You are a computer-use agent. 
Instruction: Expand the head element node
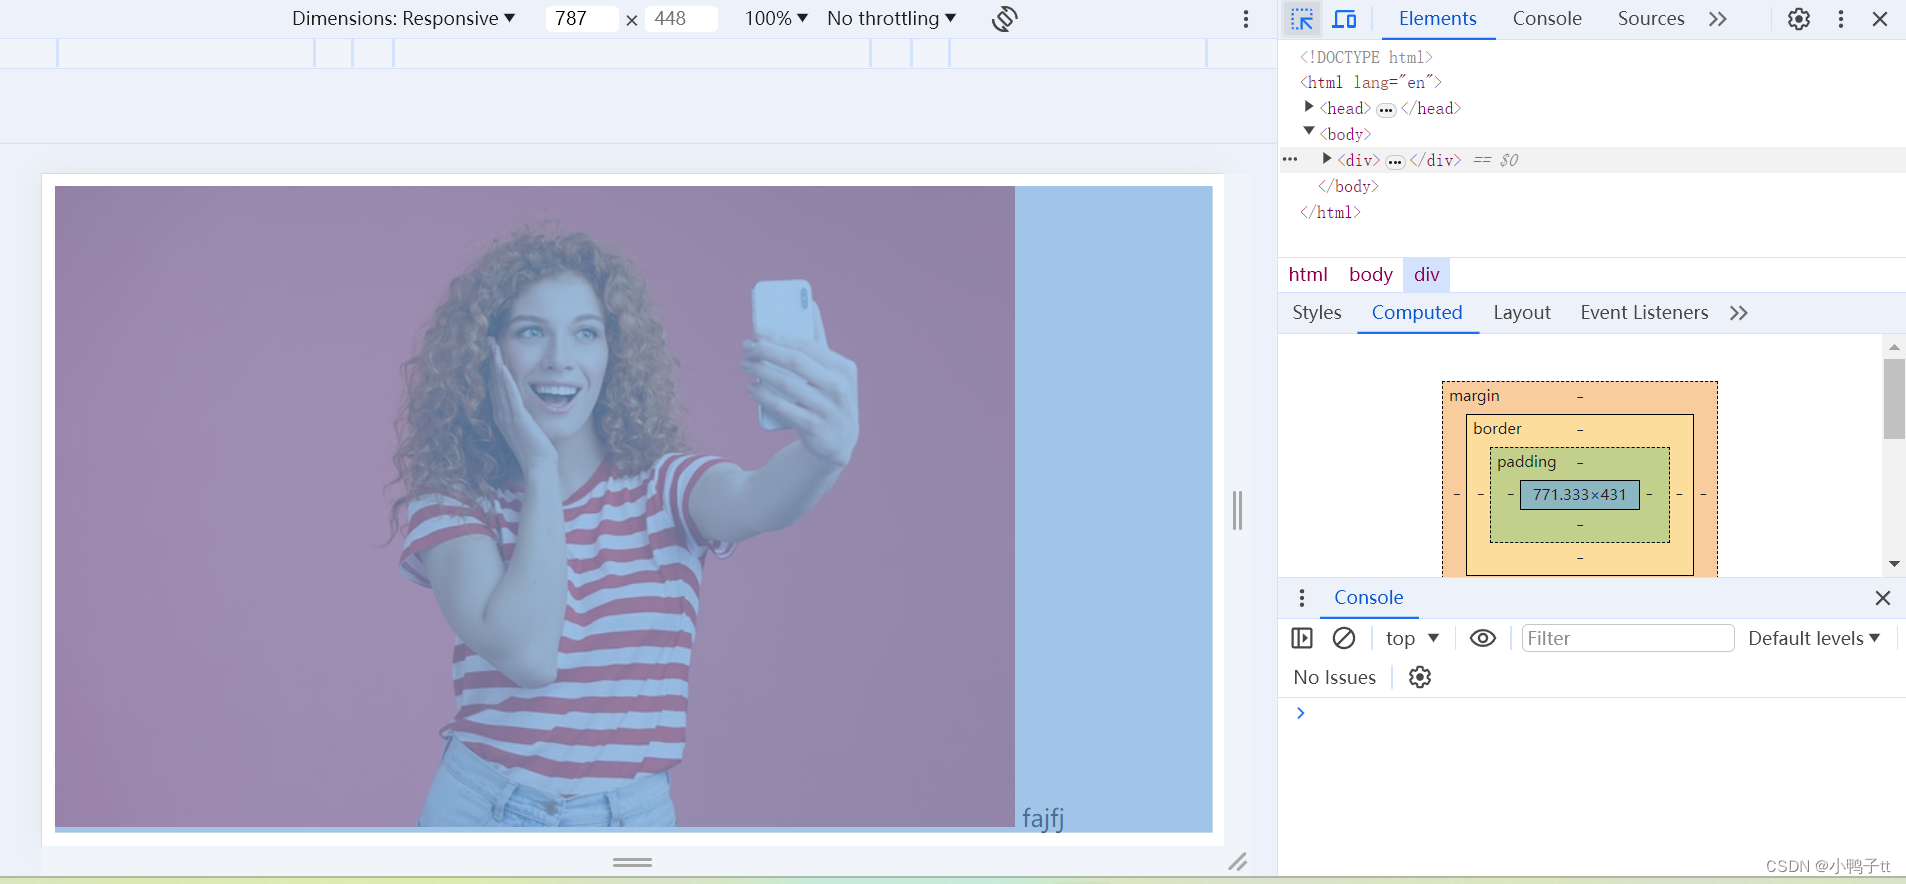[x=1308, y=107]
